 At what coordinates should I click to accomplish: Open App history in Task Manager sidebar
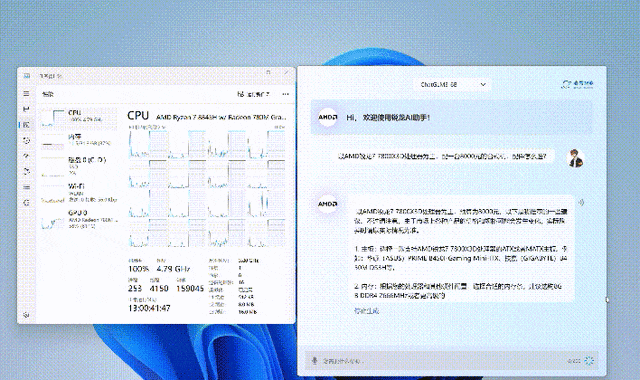pyautogui.click(x=26, y=140)
